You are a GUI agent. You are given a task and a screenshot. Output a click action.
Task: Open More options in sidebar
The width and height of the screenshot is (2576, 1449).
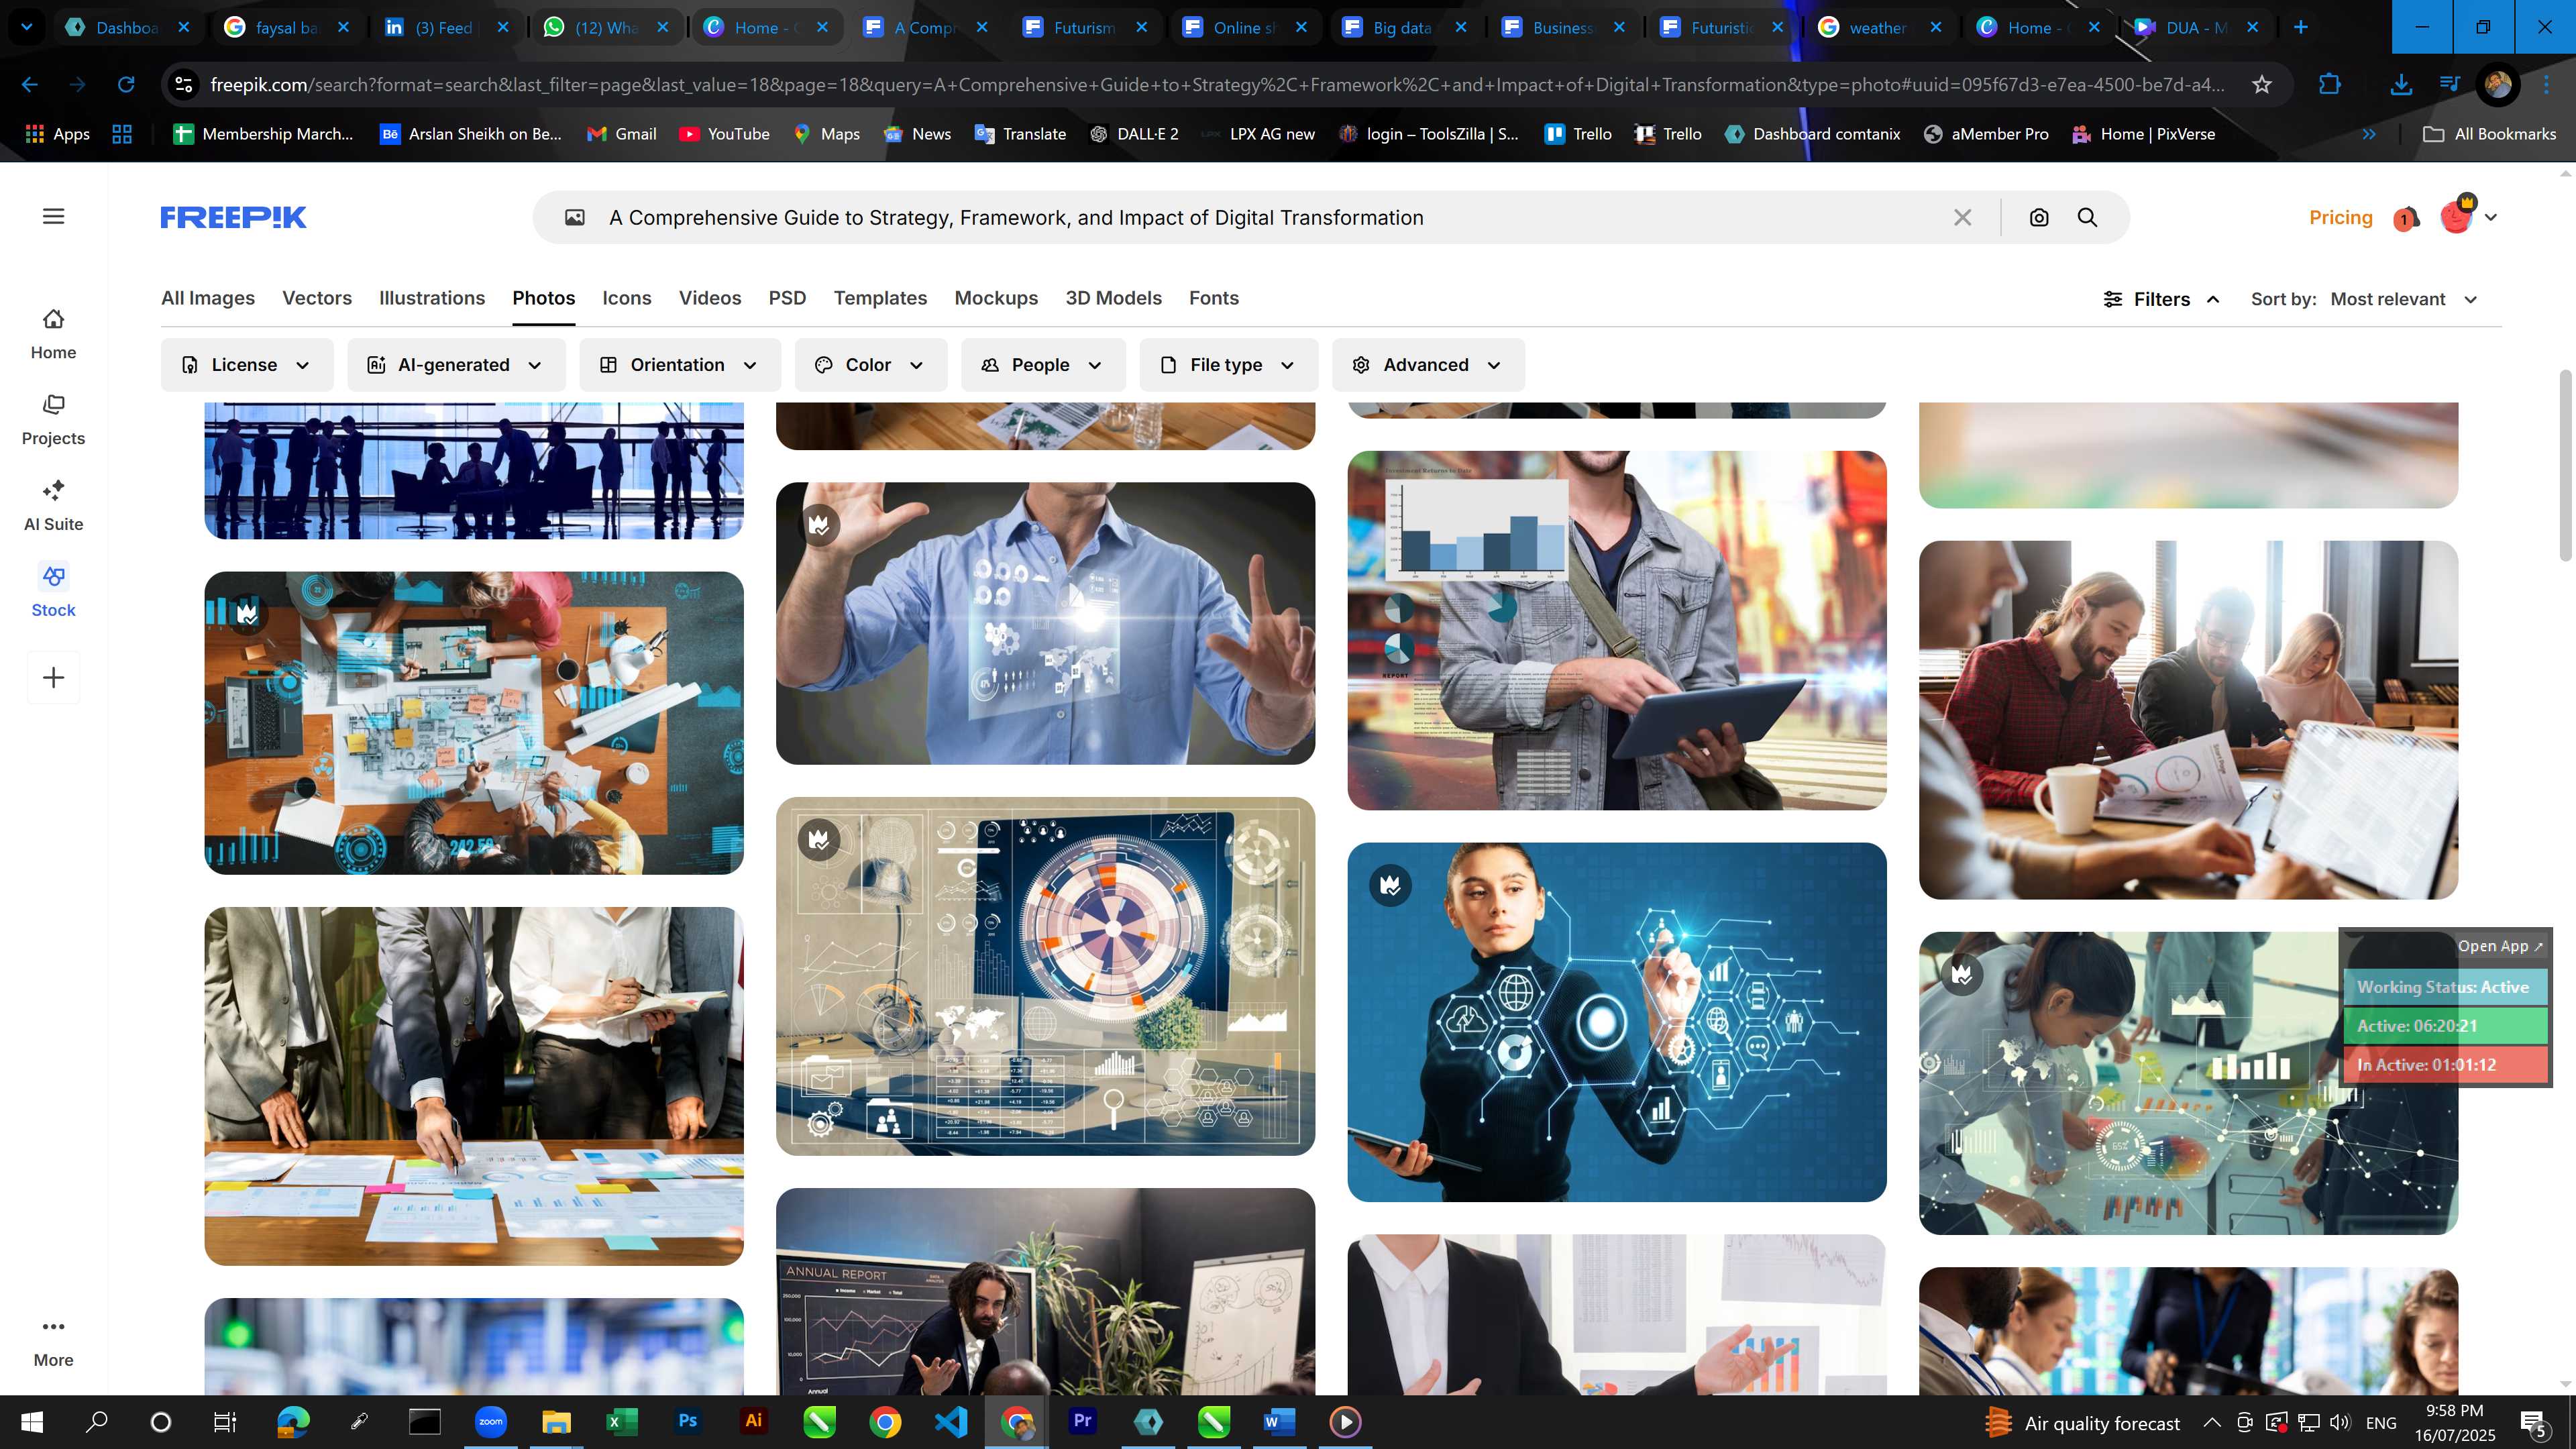53,1342
